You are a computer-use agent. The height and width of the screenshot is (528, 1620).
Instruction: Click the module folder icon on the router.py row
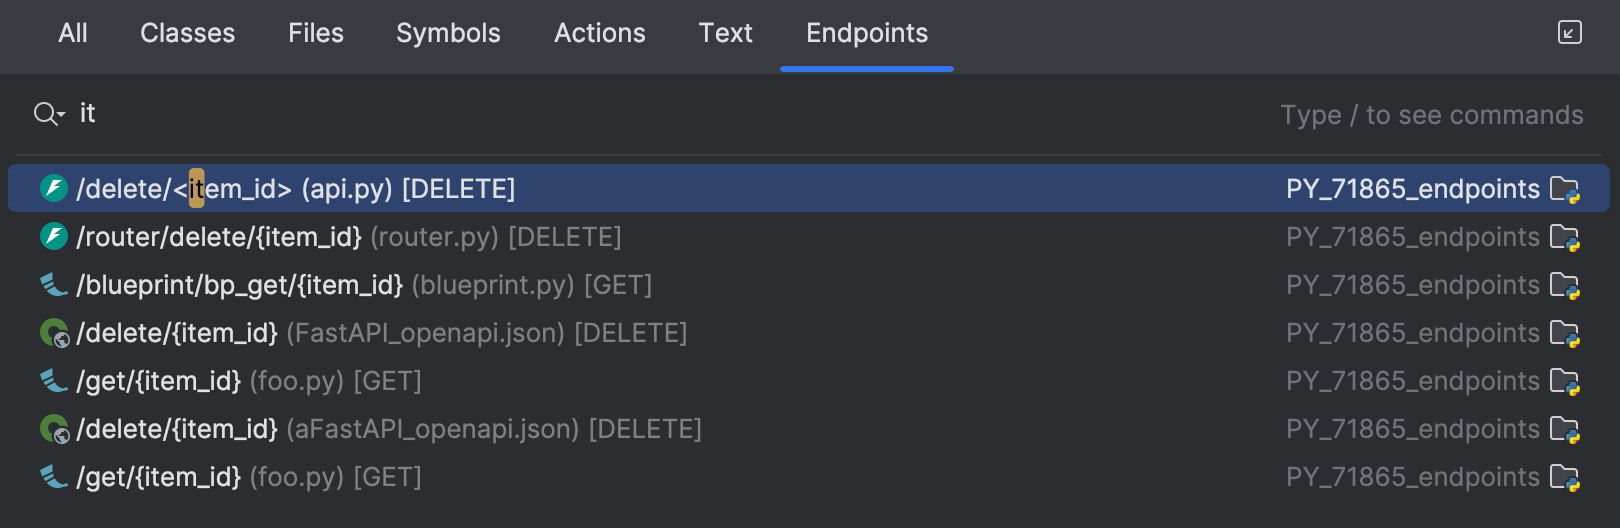coord(1564,237)
